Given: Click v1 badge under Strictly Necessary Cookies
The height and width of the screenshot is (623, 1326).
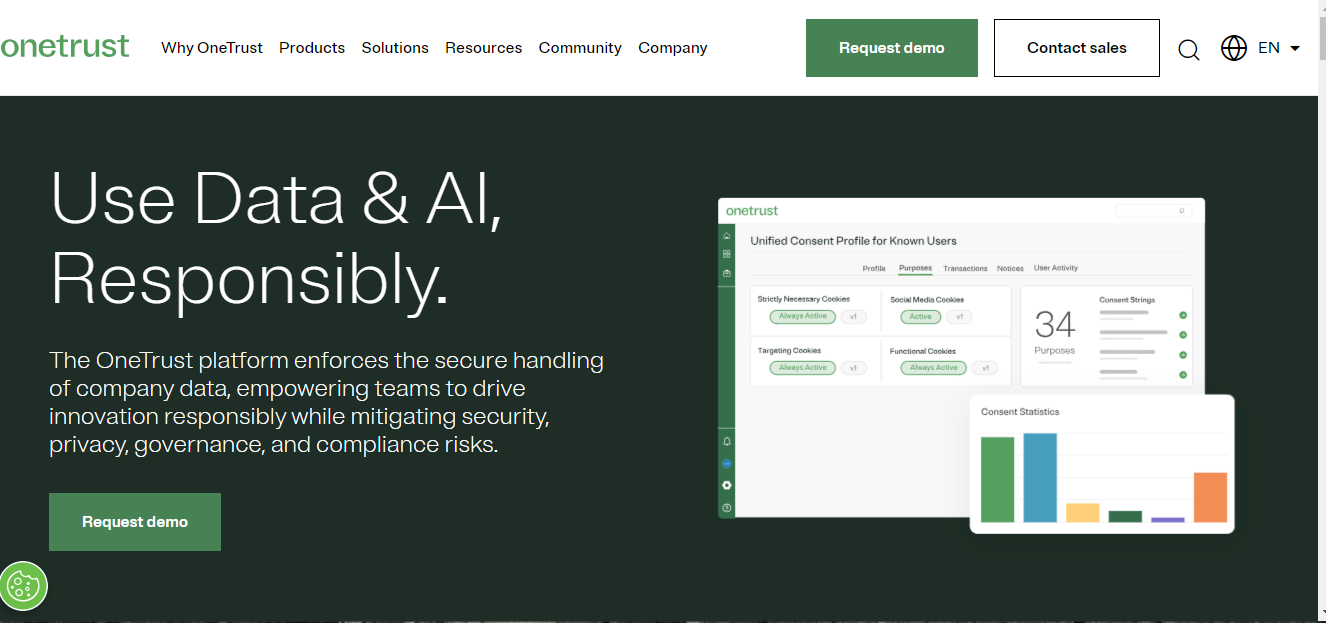Looking at the screenshot, I should click(853, 316).
